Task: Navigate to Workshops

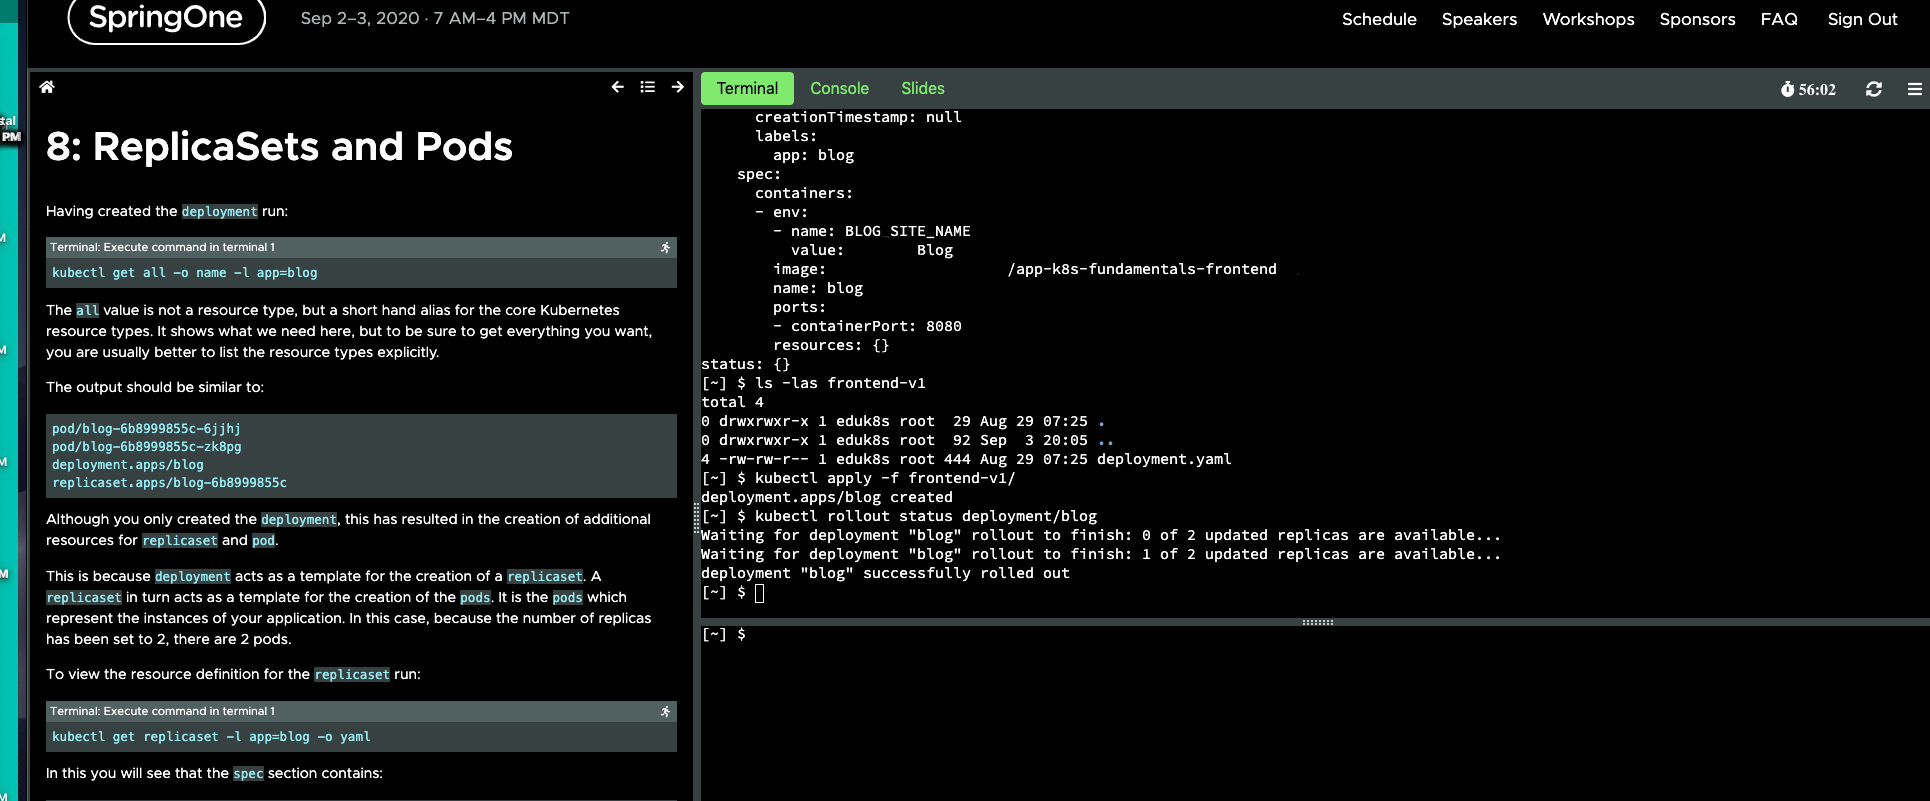Action: click(x=1587, y=19)
